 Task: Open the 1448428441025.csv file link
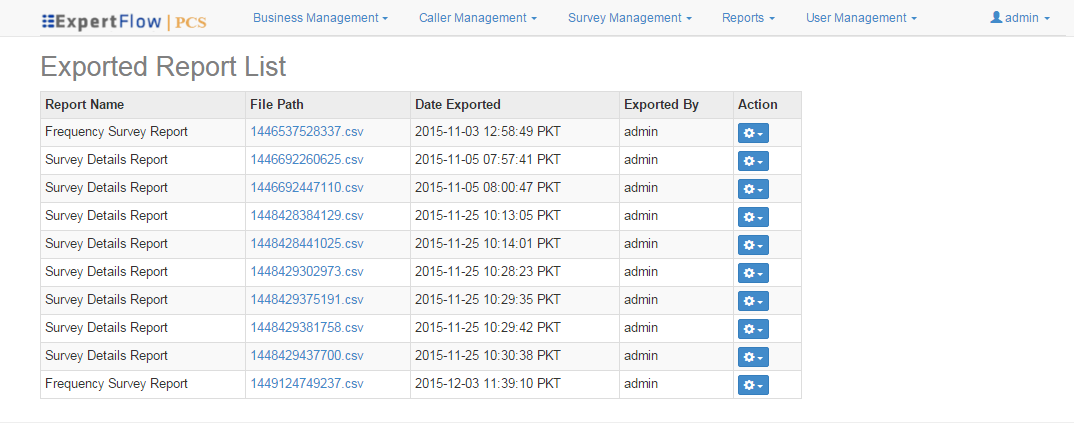click(307, 244)
